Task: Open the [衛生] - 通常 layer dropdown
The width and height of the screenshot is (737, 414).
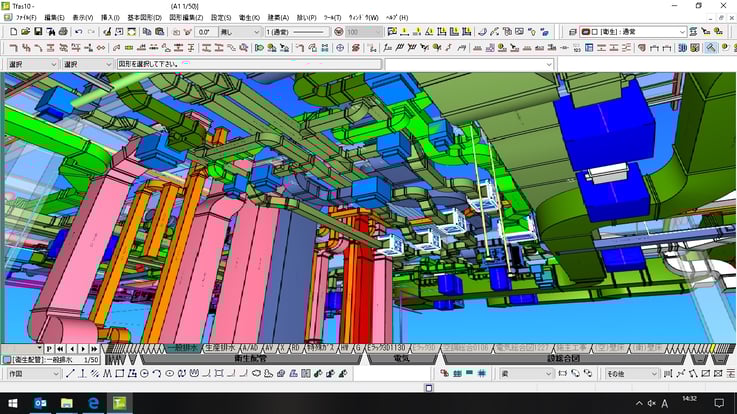Action: [x=682, y=32]
